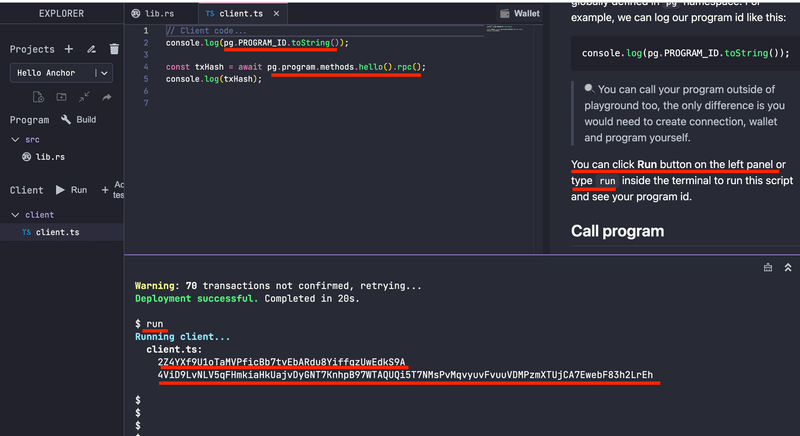Build the program with wrench button
Image resolution: width=800 pixels, height=436 pixels.
[x=79, y=119]
